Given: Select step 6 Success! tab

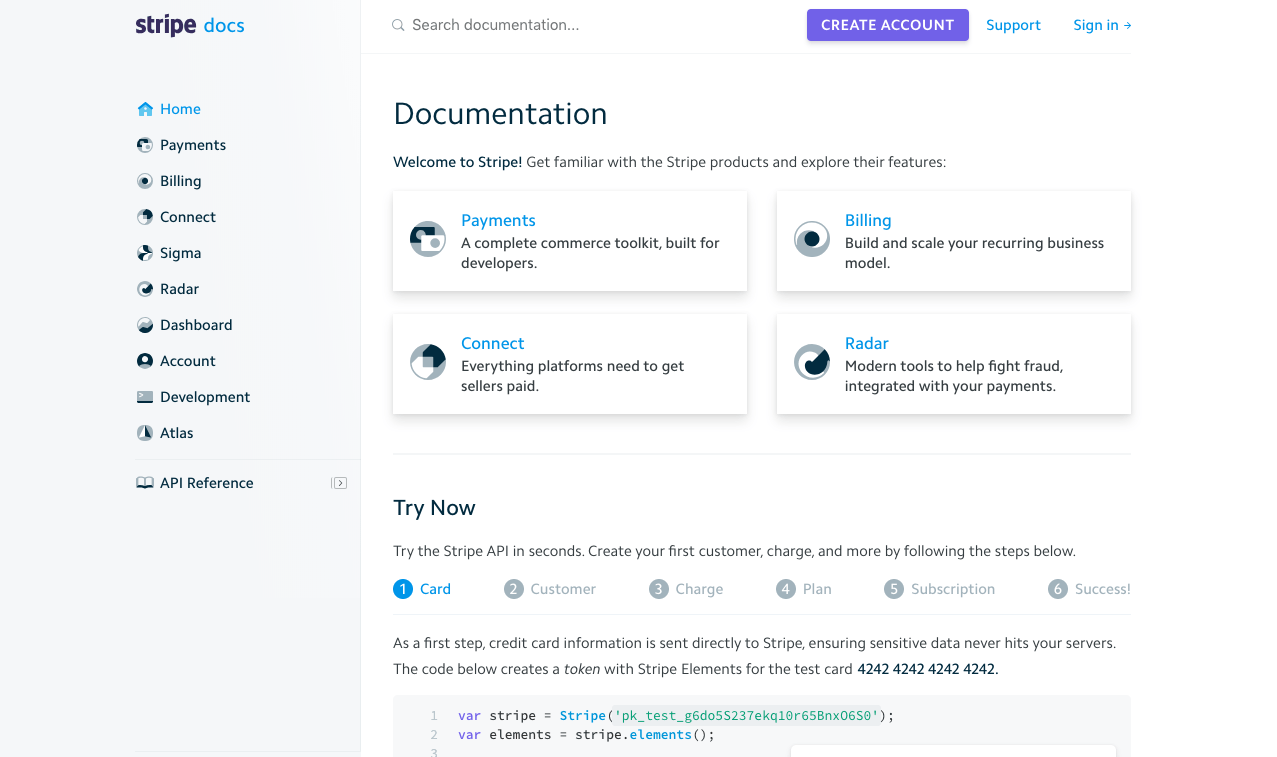Looking at the screenshot, I should (1090, 589).
